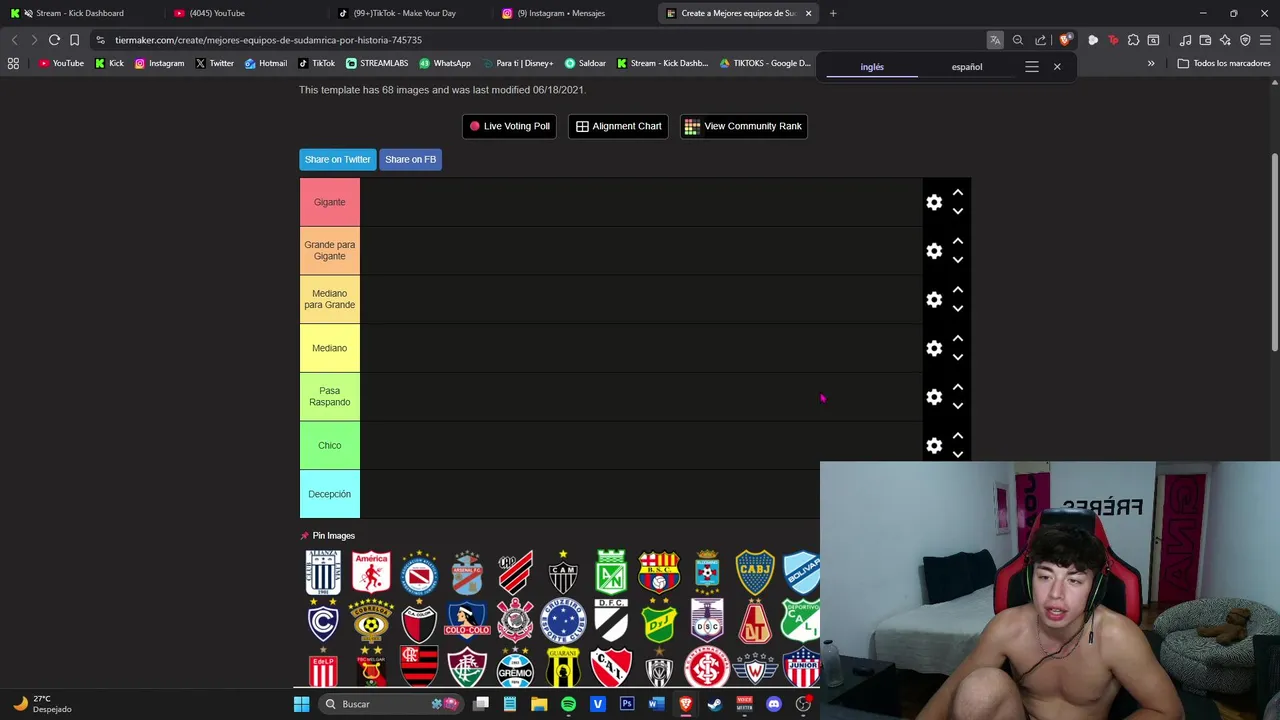Select español in translate popup

(x=967, y=67)
